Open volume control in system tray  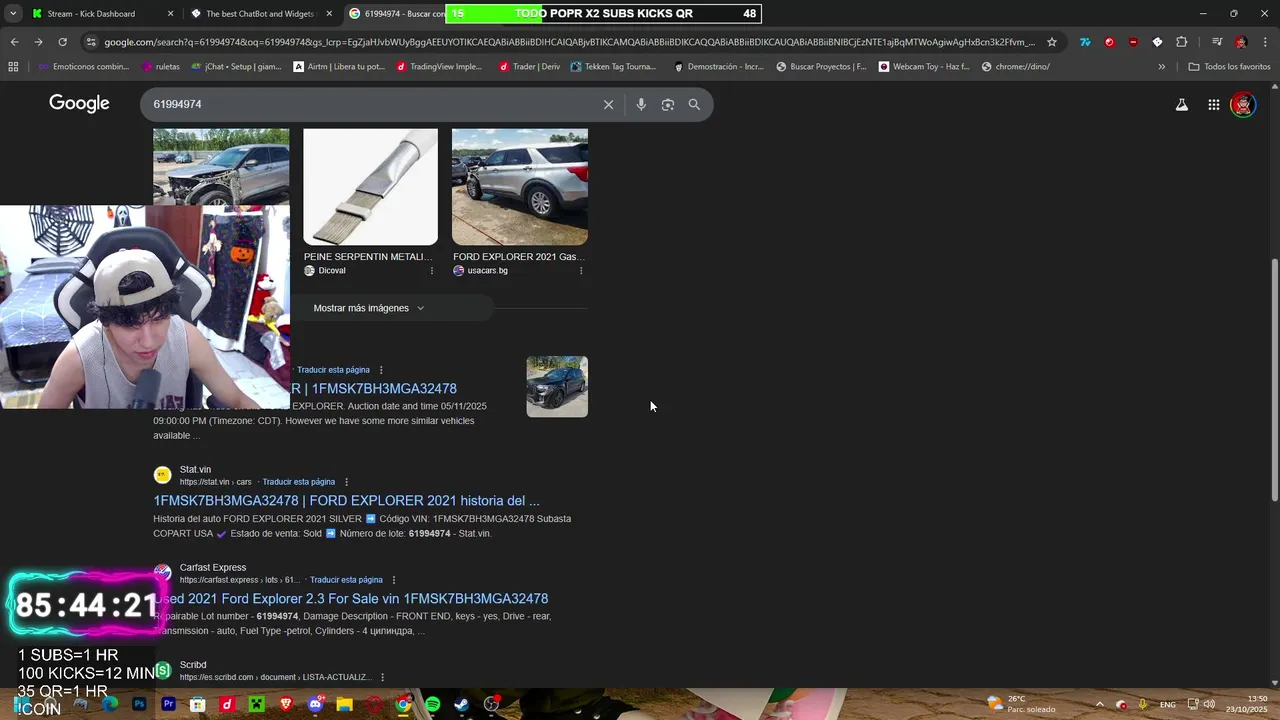1209,704
